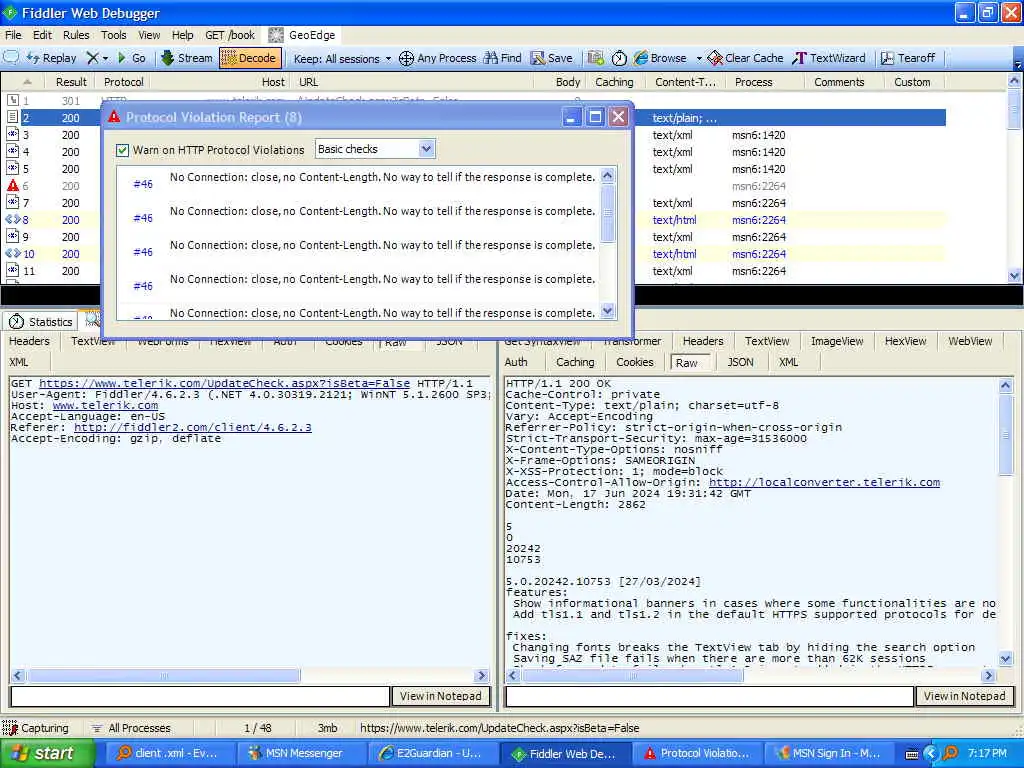Open the Statistics tab
This screenshot has width=1024, height=768.
(40, 321)
